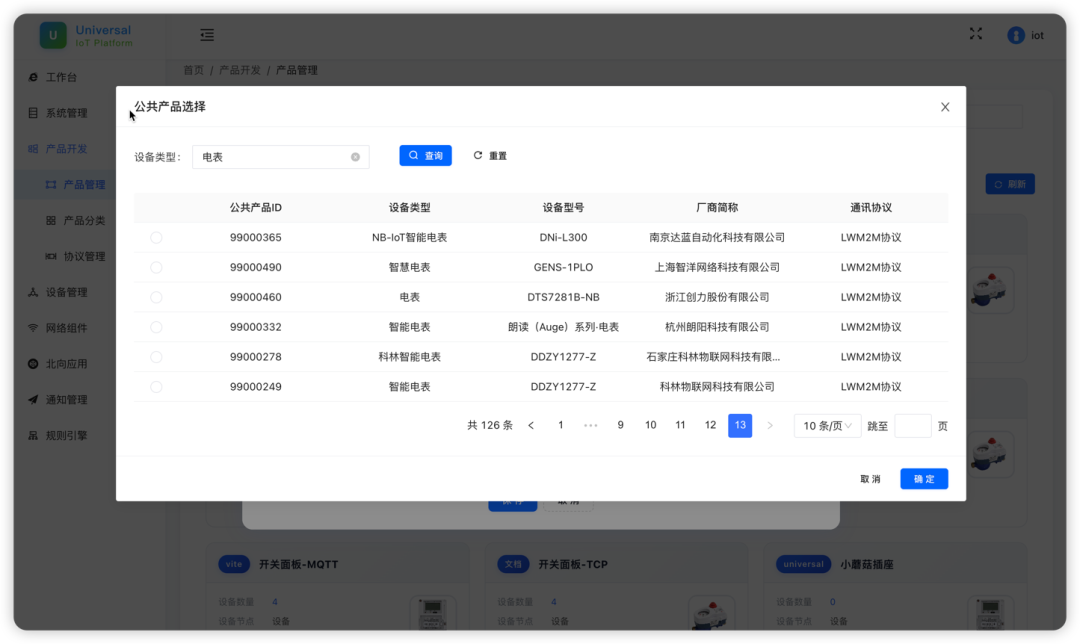
Task: Close the 公共产品选择 dialog with the X icon
Action: pyautogui.click(x=945, y=107)
